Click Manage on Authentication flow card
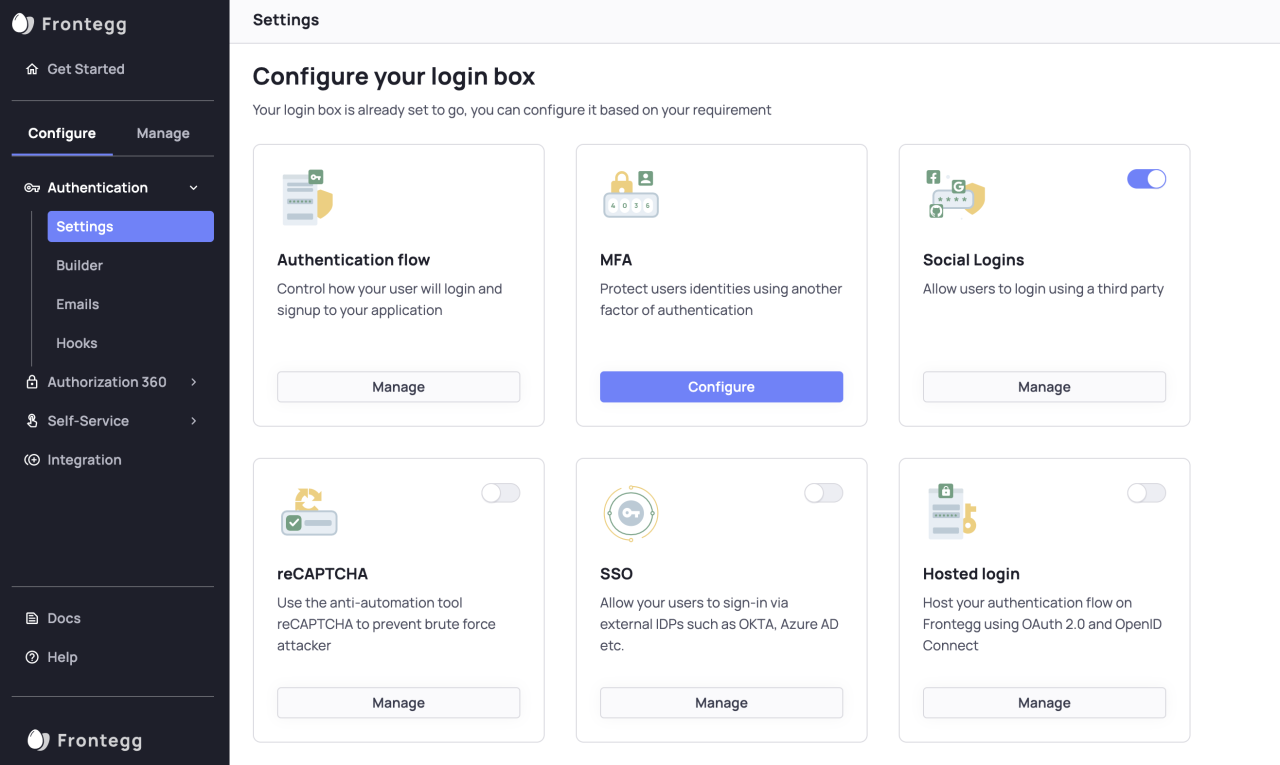Screen dimensions: 1280x765 [x=398, y=387]
